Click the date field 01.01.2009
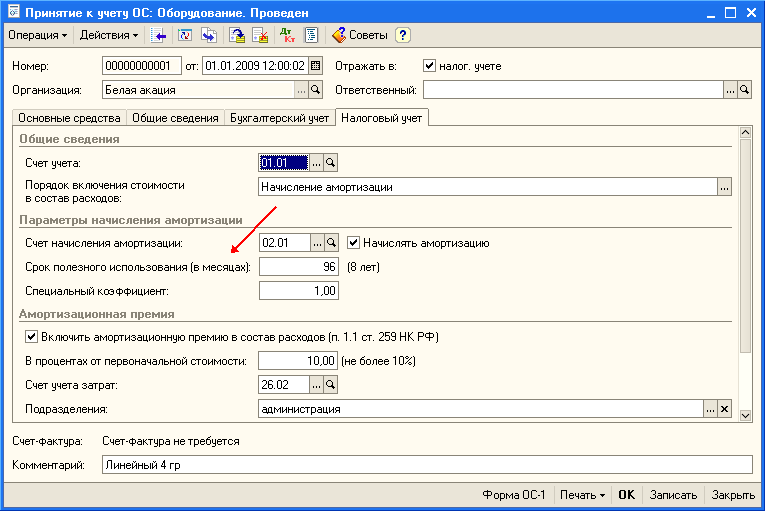765x511 pixels. [x=255, y=66]
